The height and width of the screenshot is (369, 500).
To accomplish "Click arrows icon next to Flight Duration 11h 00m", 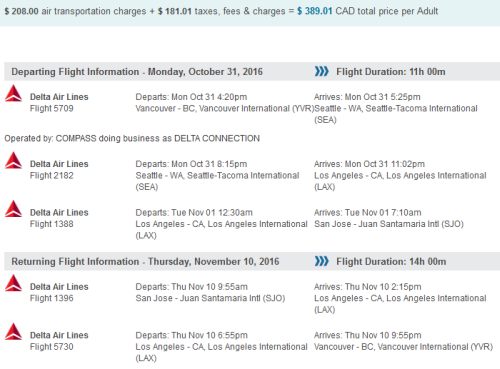I will 321,71.
